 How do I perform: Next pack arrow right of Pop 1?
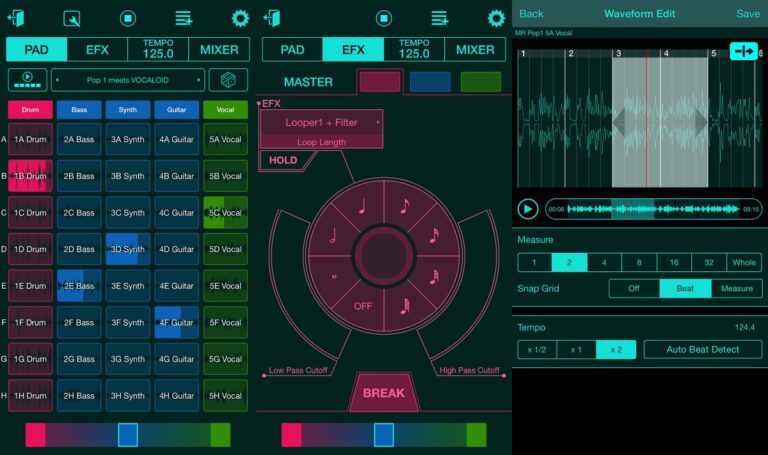coord(198,80)
